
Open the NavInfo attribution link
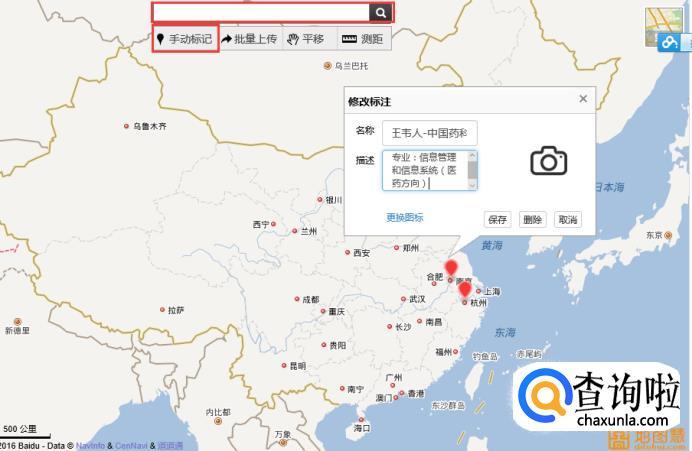(x=90, y=446)
